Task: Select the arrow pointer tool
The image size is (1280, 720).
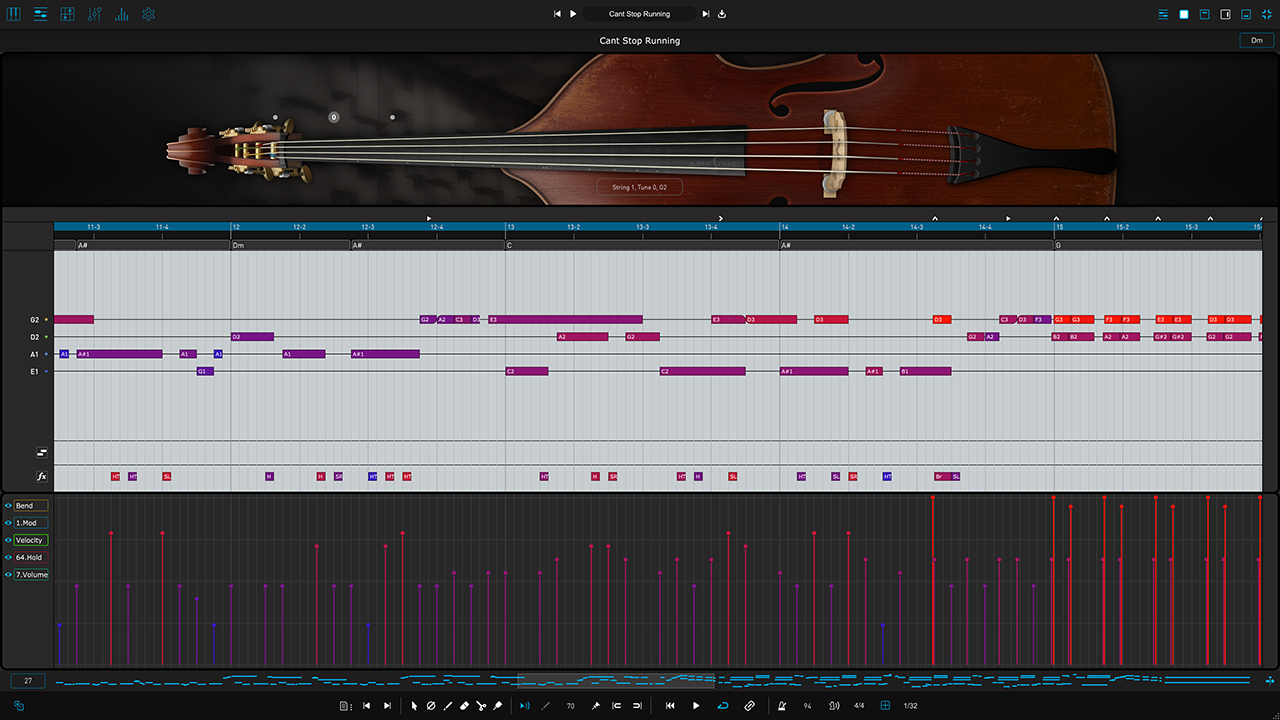Action: click(x=414, y=706)
